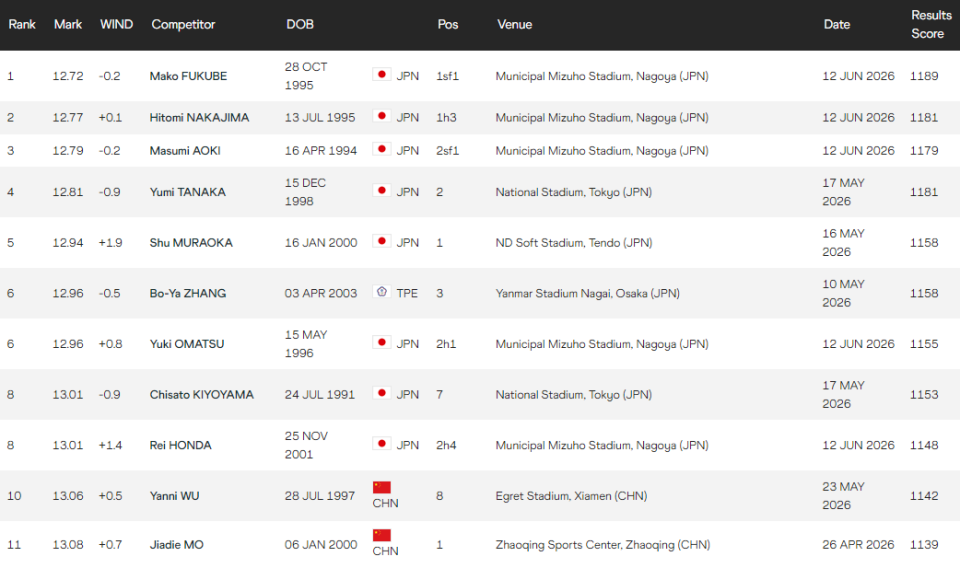
Task: Open Hitomi NAKAJIMA's competitor profile
Action: pyautogui.click(x=199, y=118)
